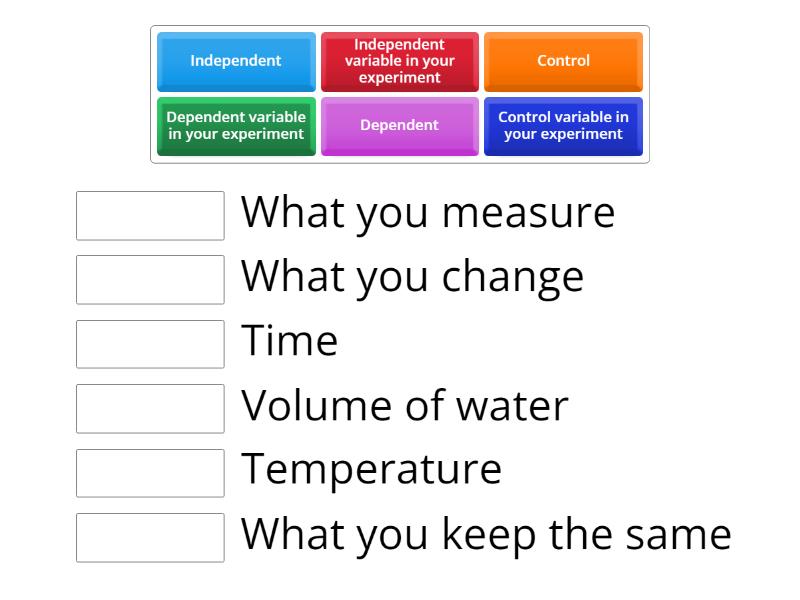Click the Temperature label text
The image size is (800, 600).
371,470
